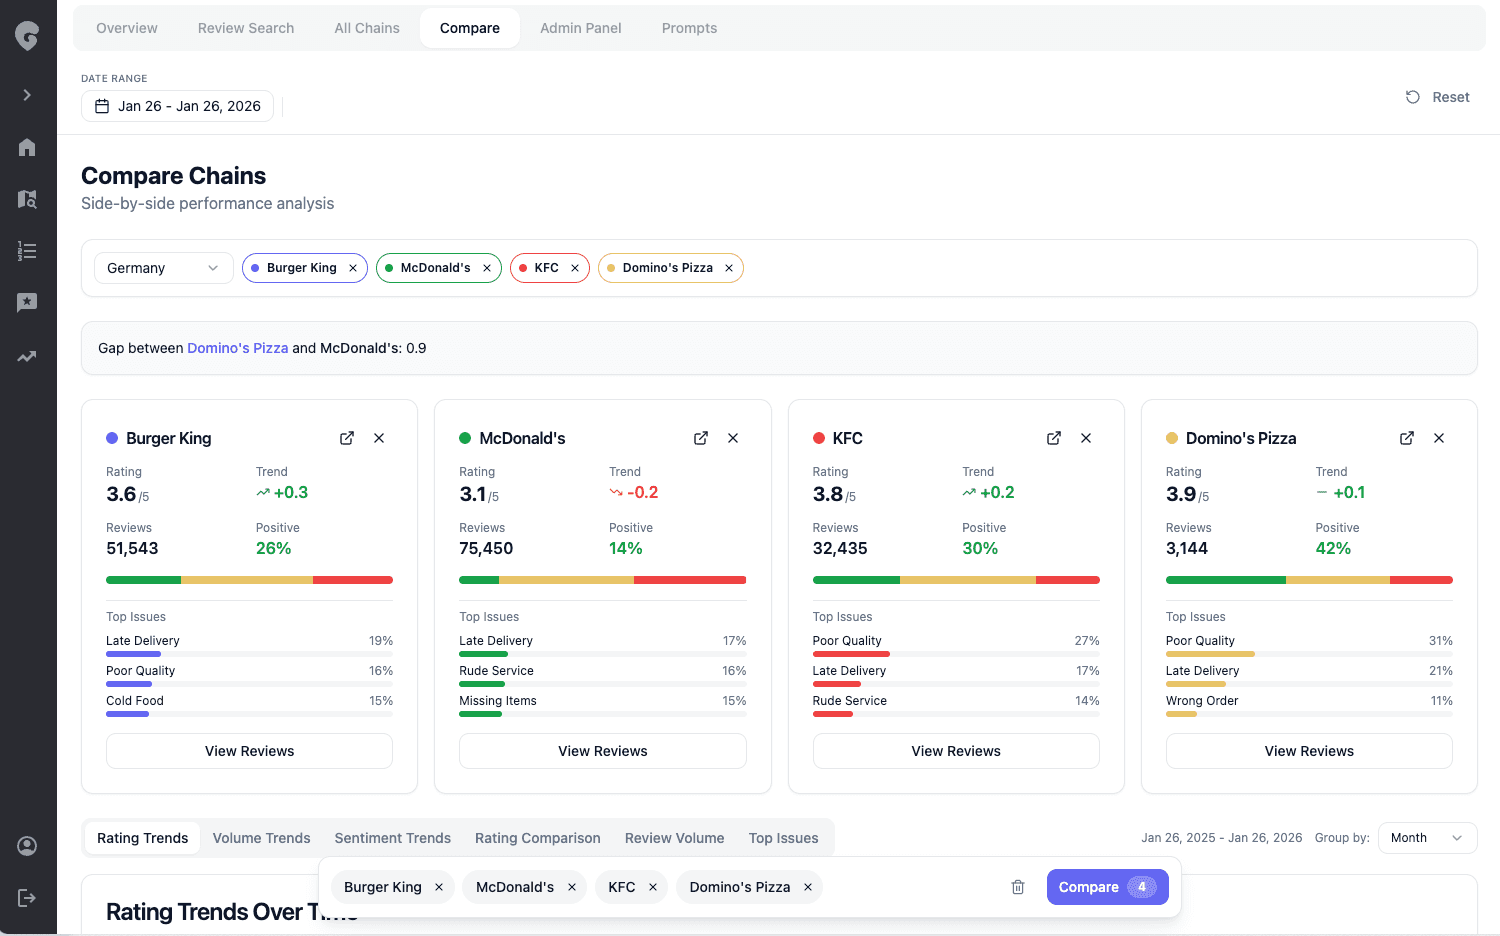Select the Sentiment Trends tab
Viewport: 1500px width, 936px height.
coord(392,838)
